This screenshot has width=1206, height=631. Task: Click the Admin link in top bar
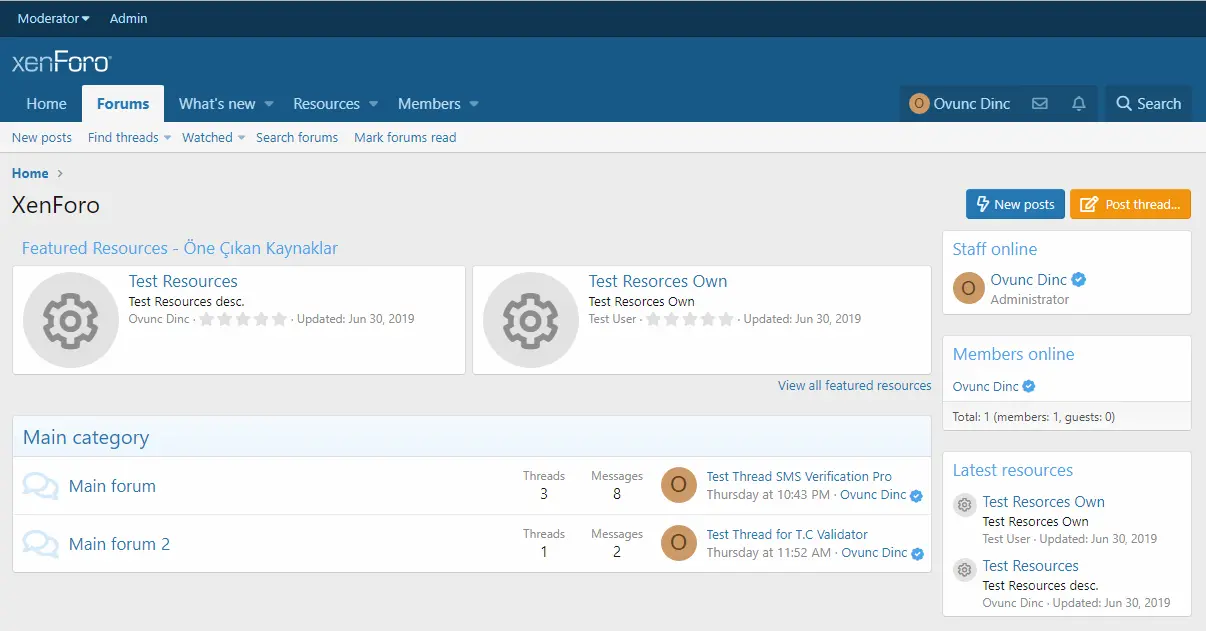(128, 19)
